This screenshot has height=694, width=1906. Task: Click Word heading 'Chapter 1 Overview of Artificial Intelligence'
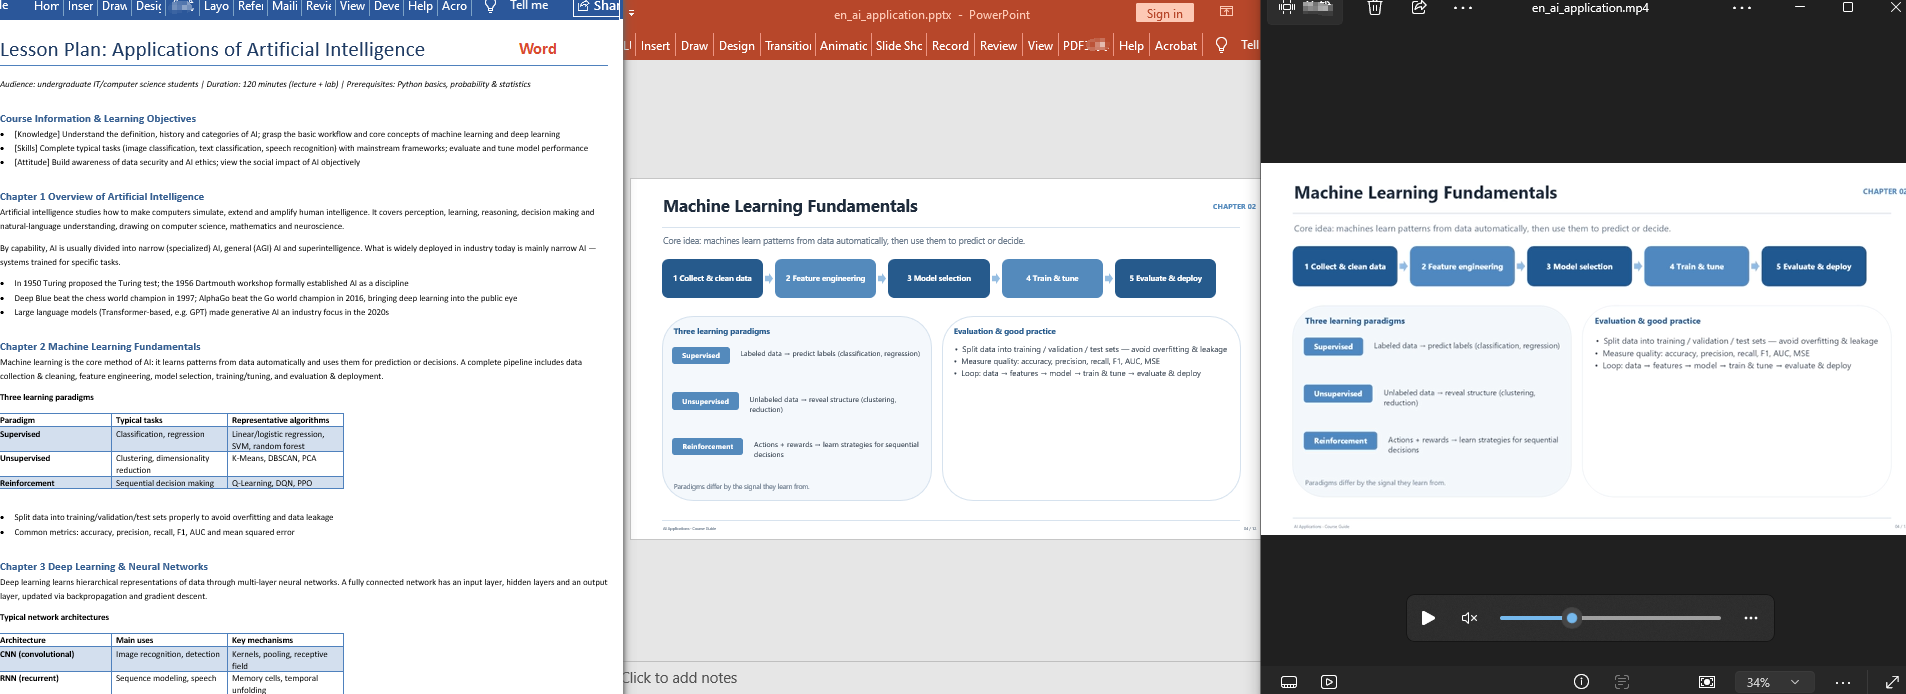[x=102, y=197]
